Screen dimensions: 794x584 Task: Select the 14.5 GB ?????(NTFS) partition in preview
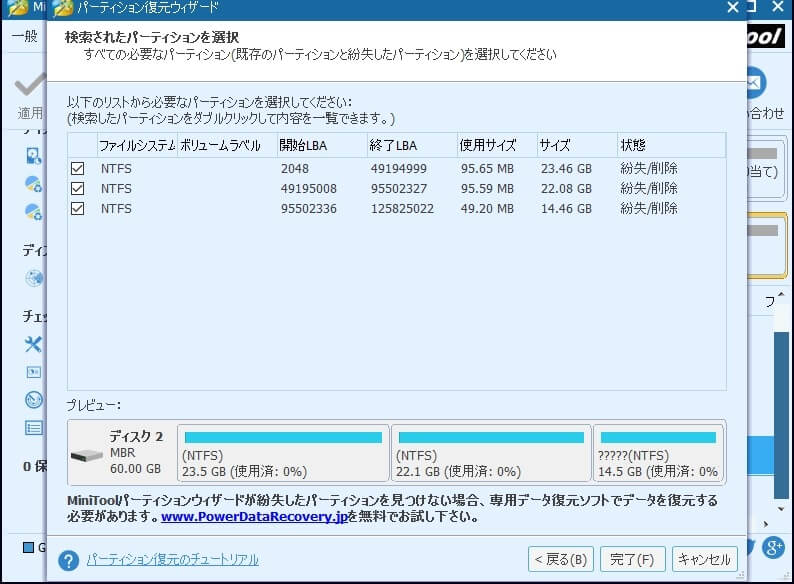658,453
